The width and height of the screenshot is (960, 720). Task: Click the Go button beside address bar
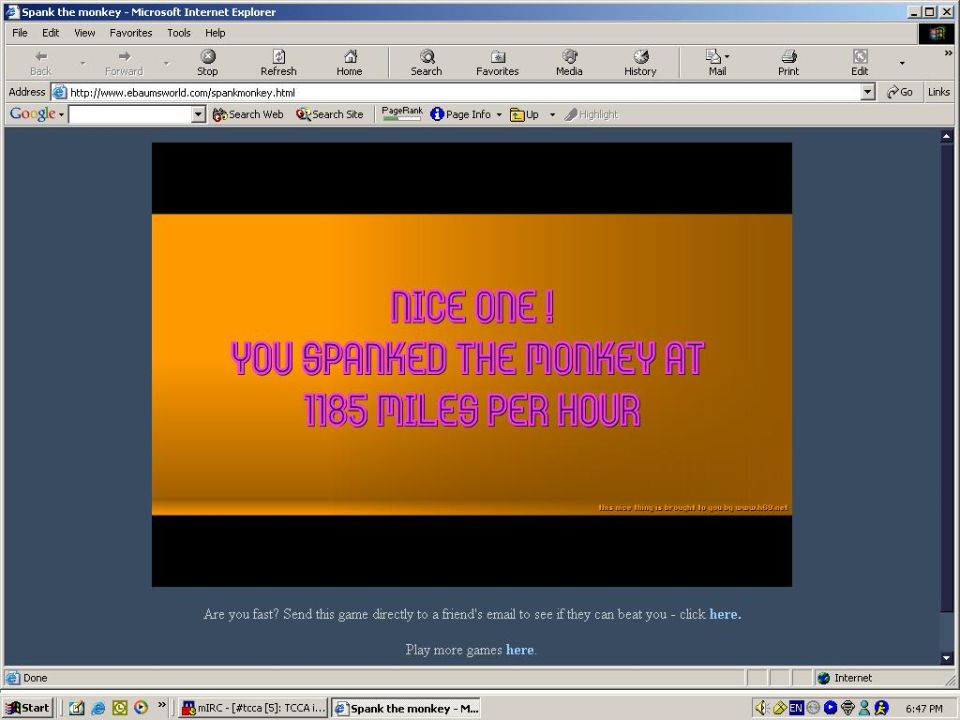point(899,92)
